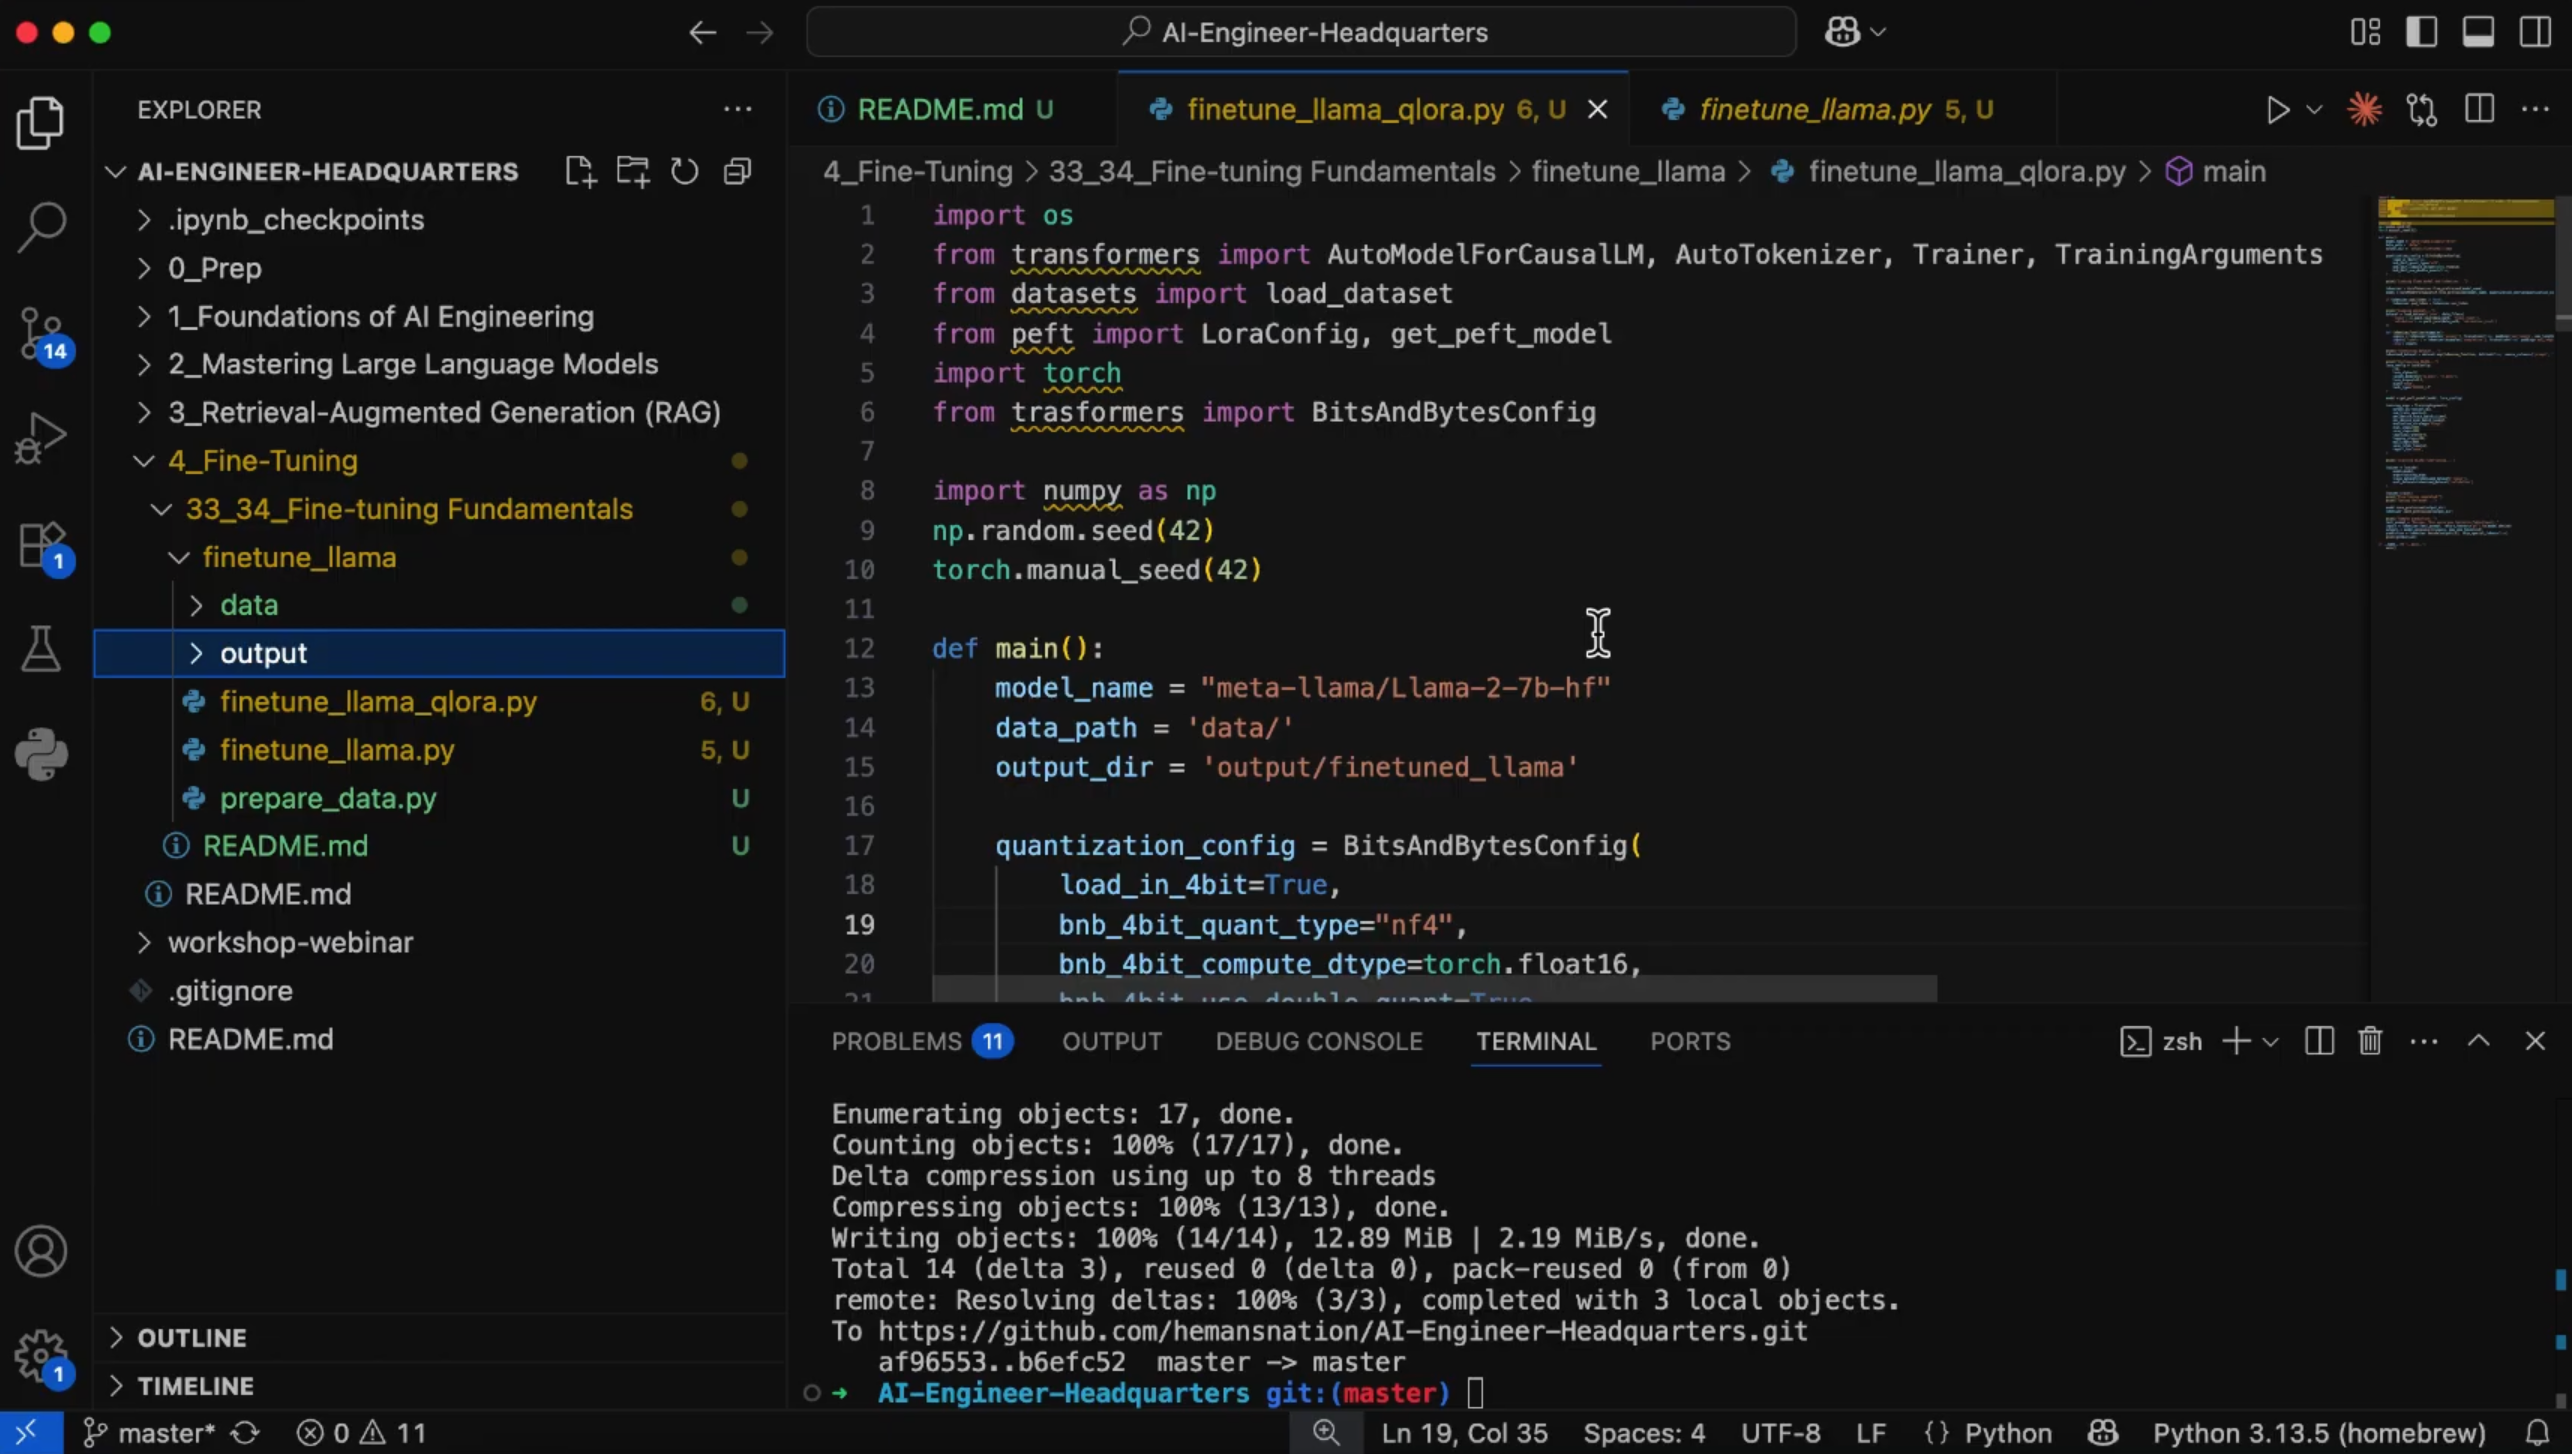The height and width of the screenshot is (1454, 2572).
Task: Refresh the explorer file tree
Action: pyautogui.click(x=685, y=171)
